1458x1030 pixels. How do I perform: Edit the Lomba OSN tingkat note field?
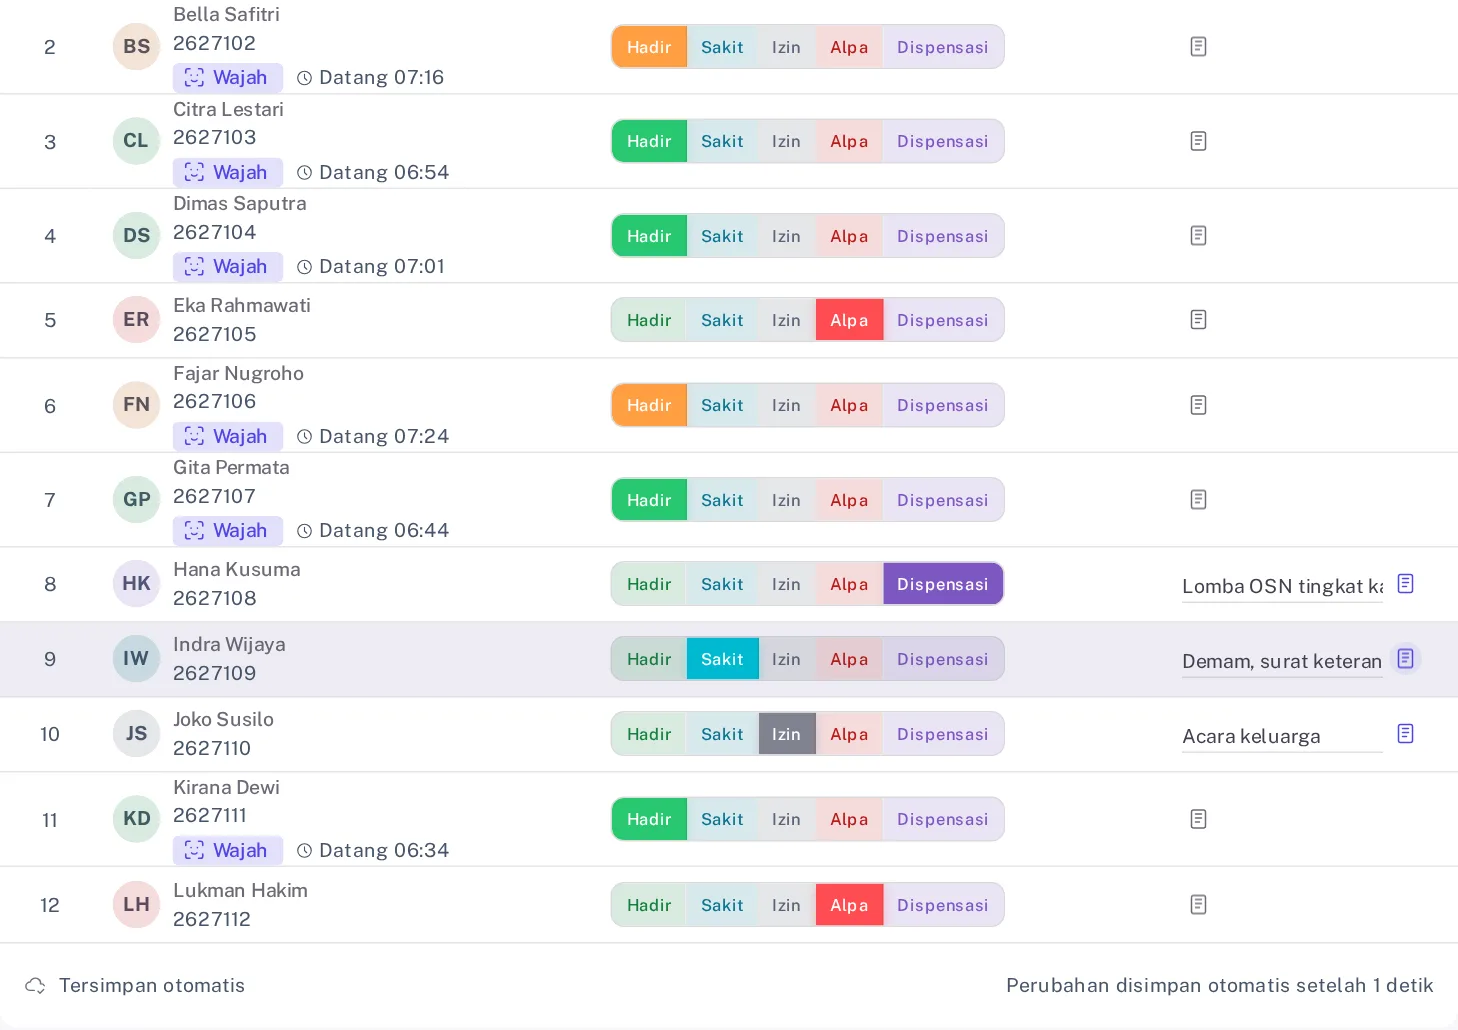(x=1282, y=586)
